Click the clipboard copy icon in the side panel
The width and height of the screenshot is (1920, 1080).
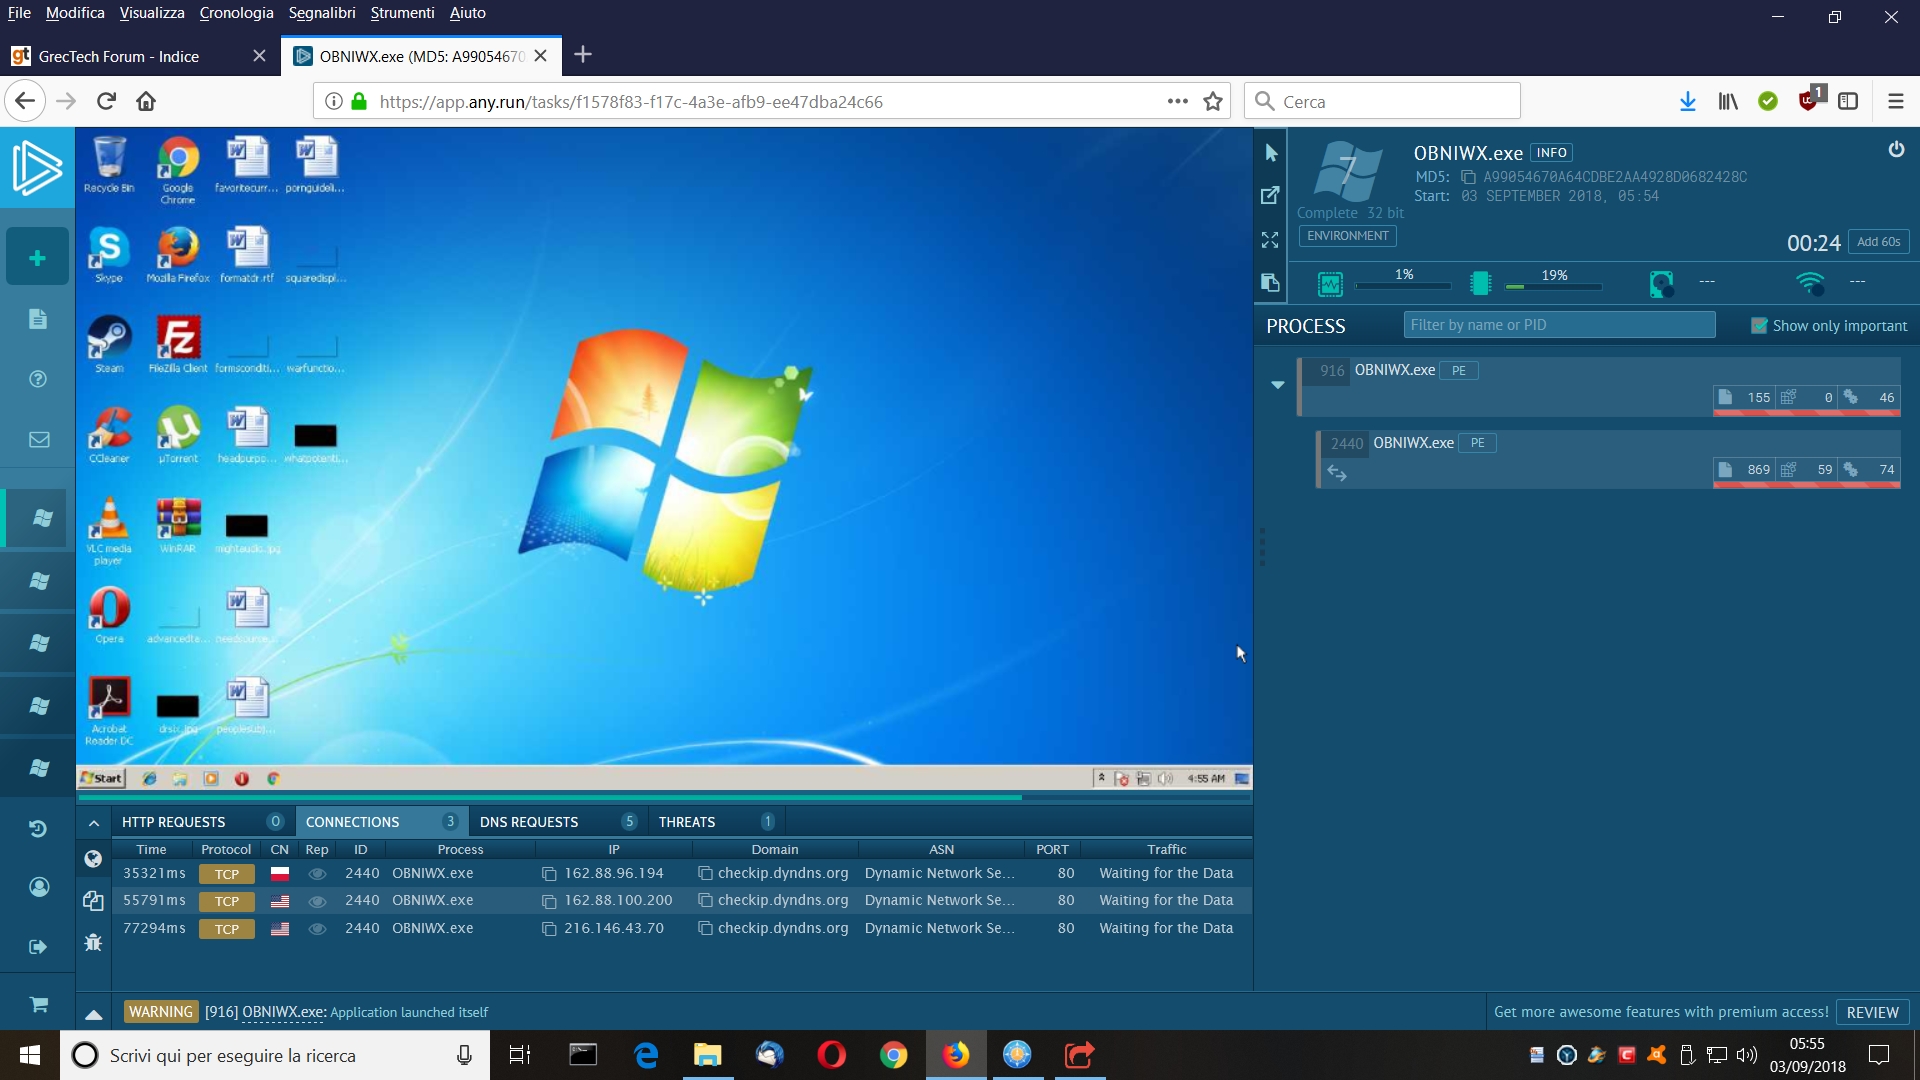coord(1270,283)
